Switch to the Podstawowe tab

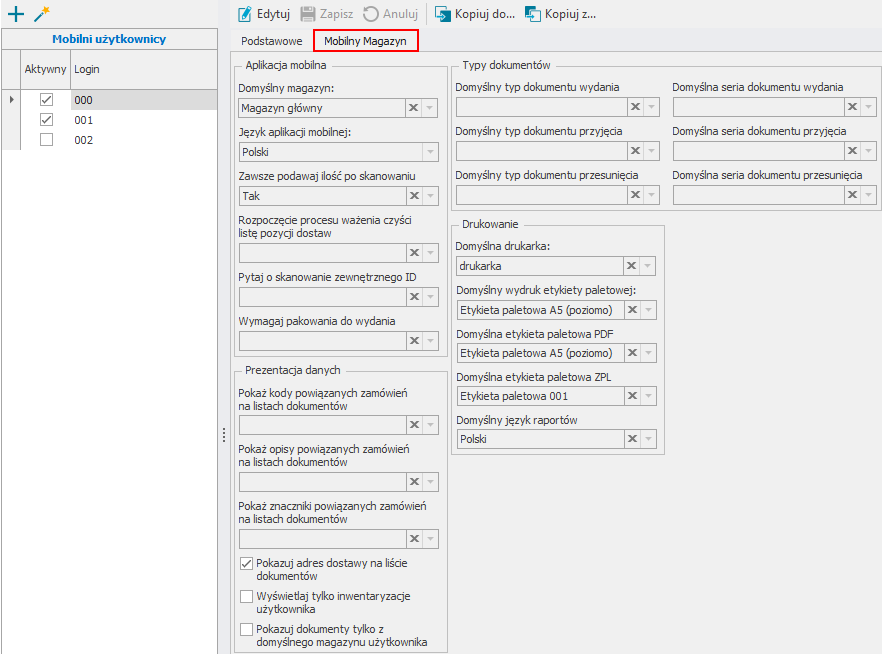(x=272, y=41)
